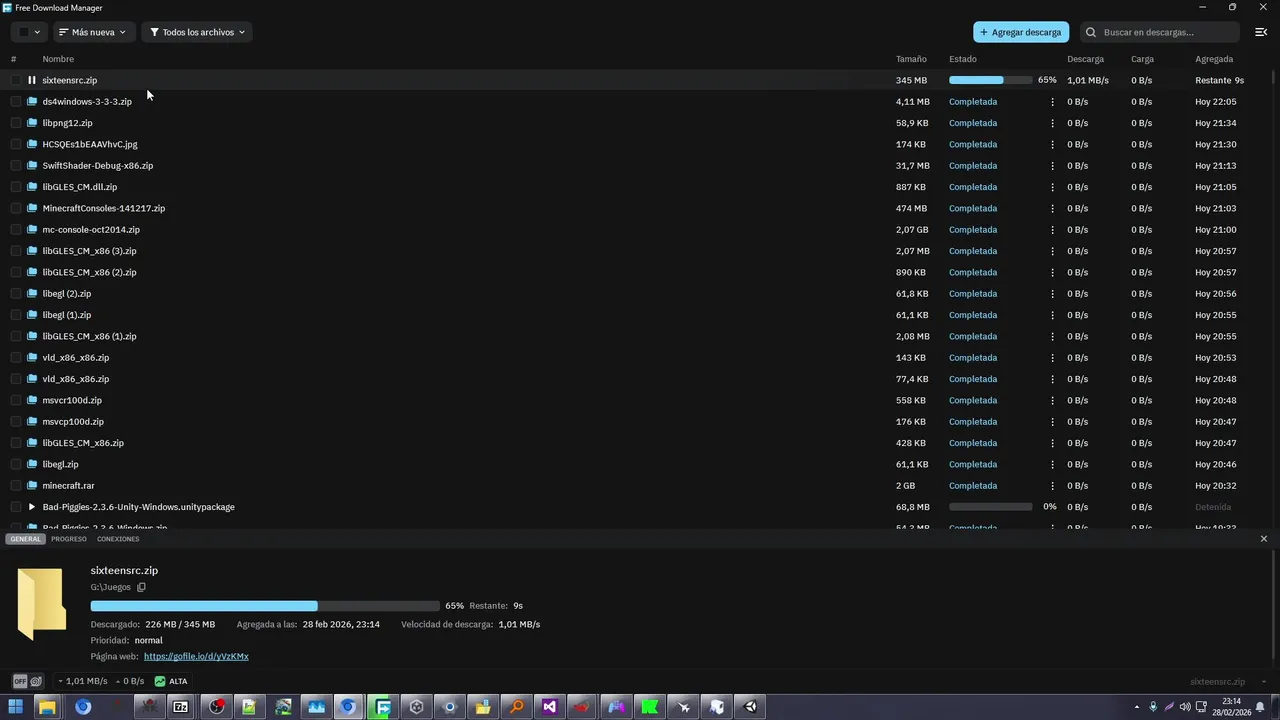Click sixteensrc.zip row progress bar
This screenshot has width=1280, height=720.
[990, 80]
